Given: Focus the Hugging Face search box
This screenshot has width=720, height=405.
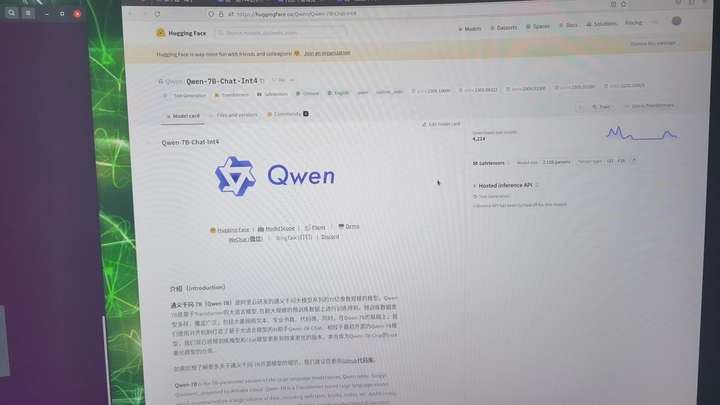Looking at the screenshot, I should pyautogui.click(x=281, y=33).
